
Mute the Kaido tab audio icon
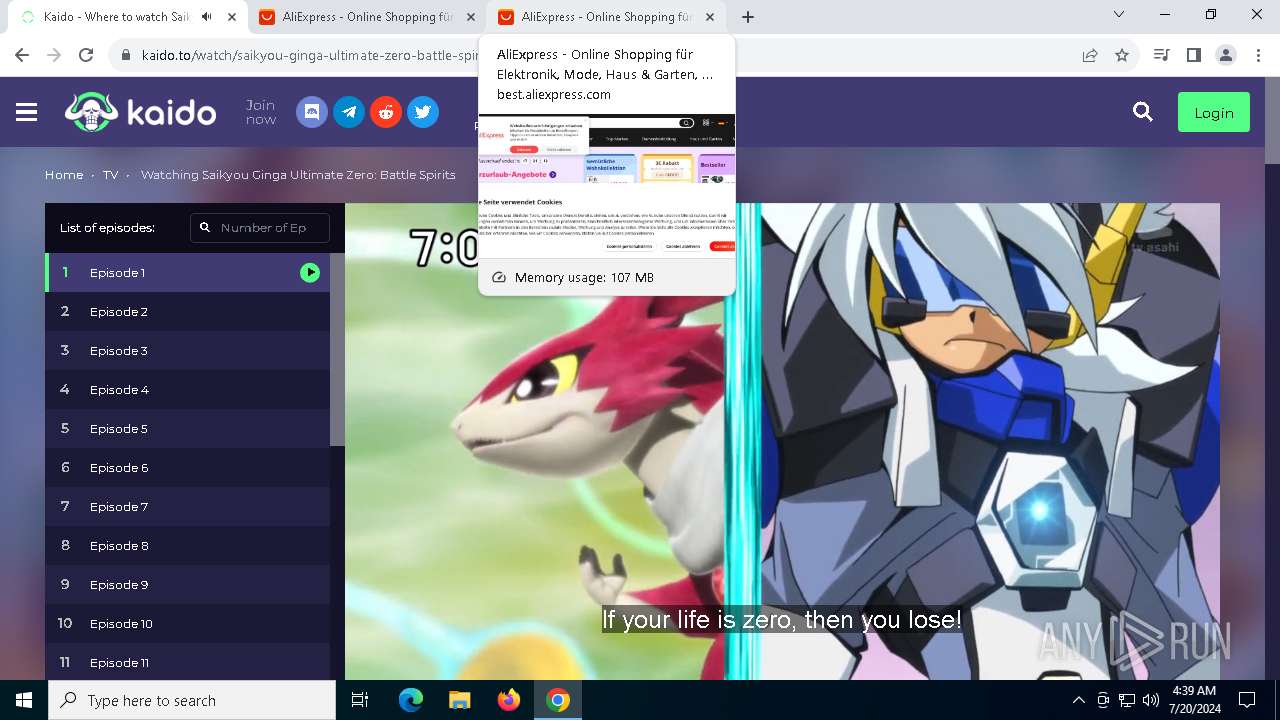tap(207, 17)
